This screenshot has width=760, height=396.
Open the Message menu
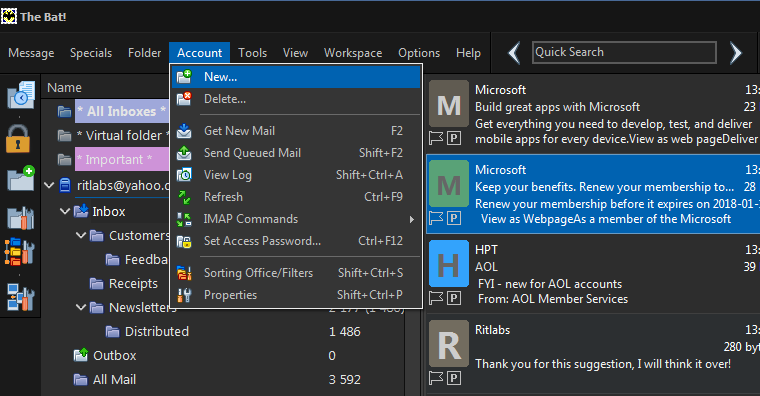(31, 53)
